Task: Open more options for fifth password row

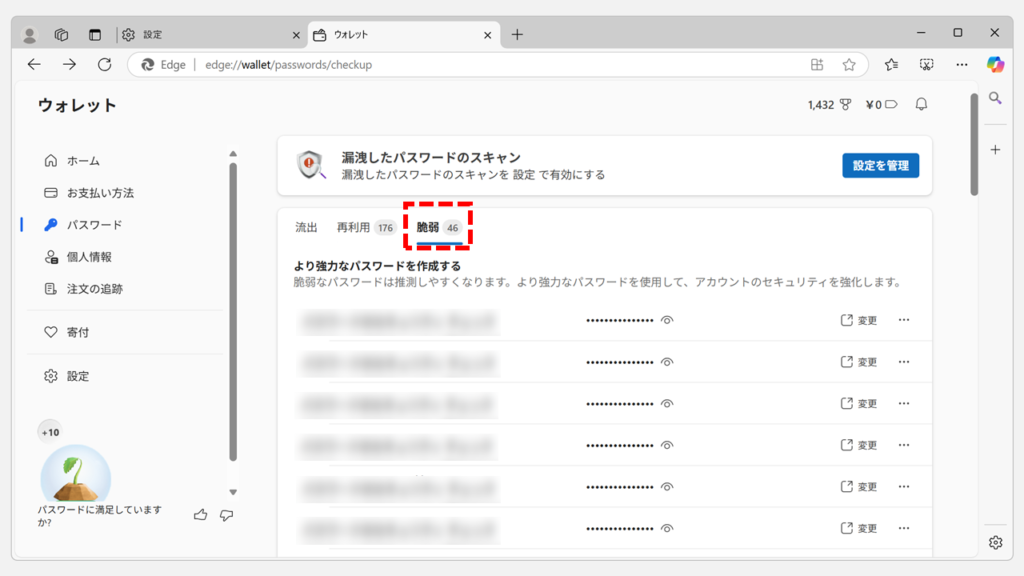Action: [x=904, y=487]
